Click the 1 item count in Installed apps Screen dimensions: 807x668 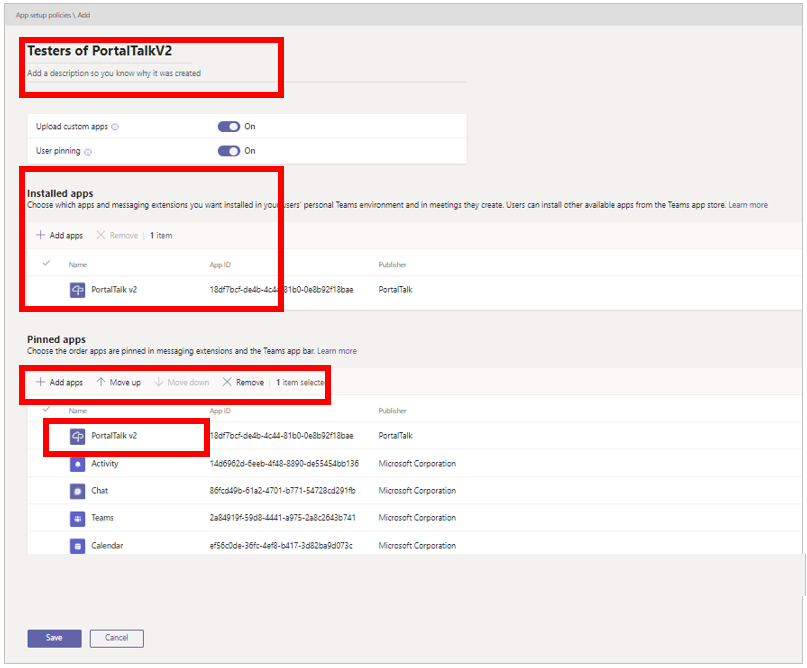pyautogui.click(x=161, y=236)
